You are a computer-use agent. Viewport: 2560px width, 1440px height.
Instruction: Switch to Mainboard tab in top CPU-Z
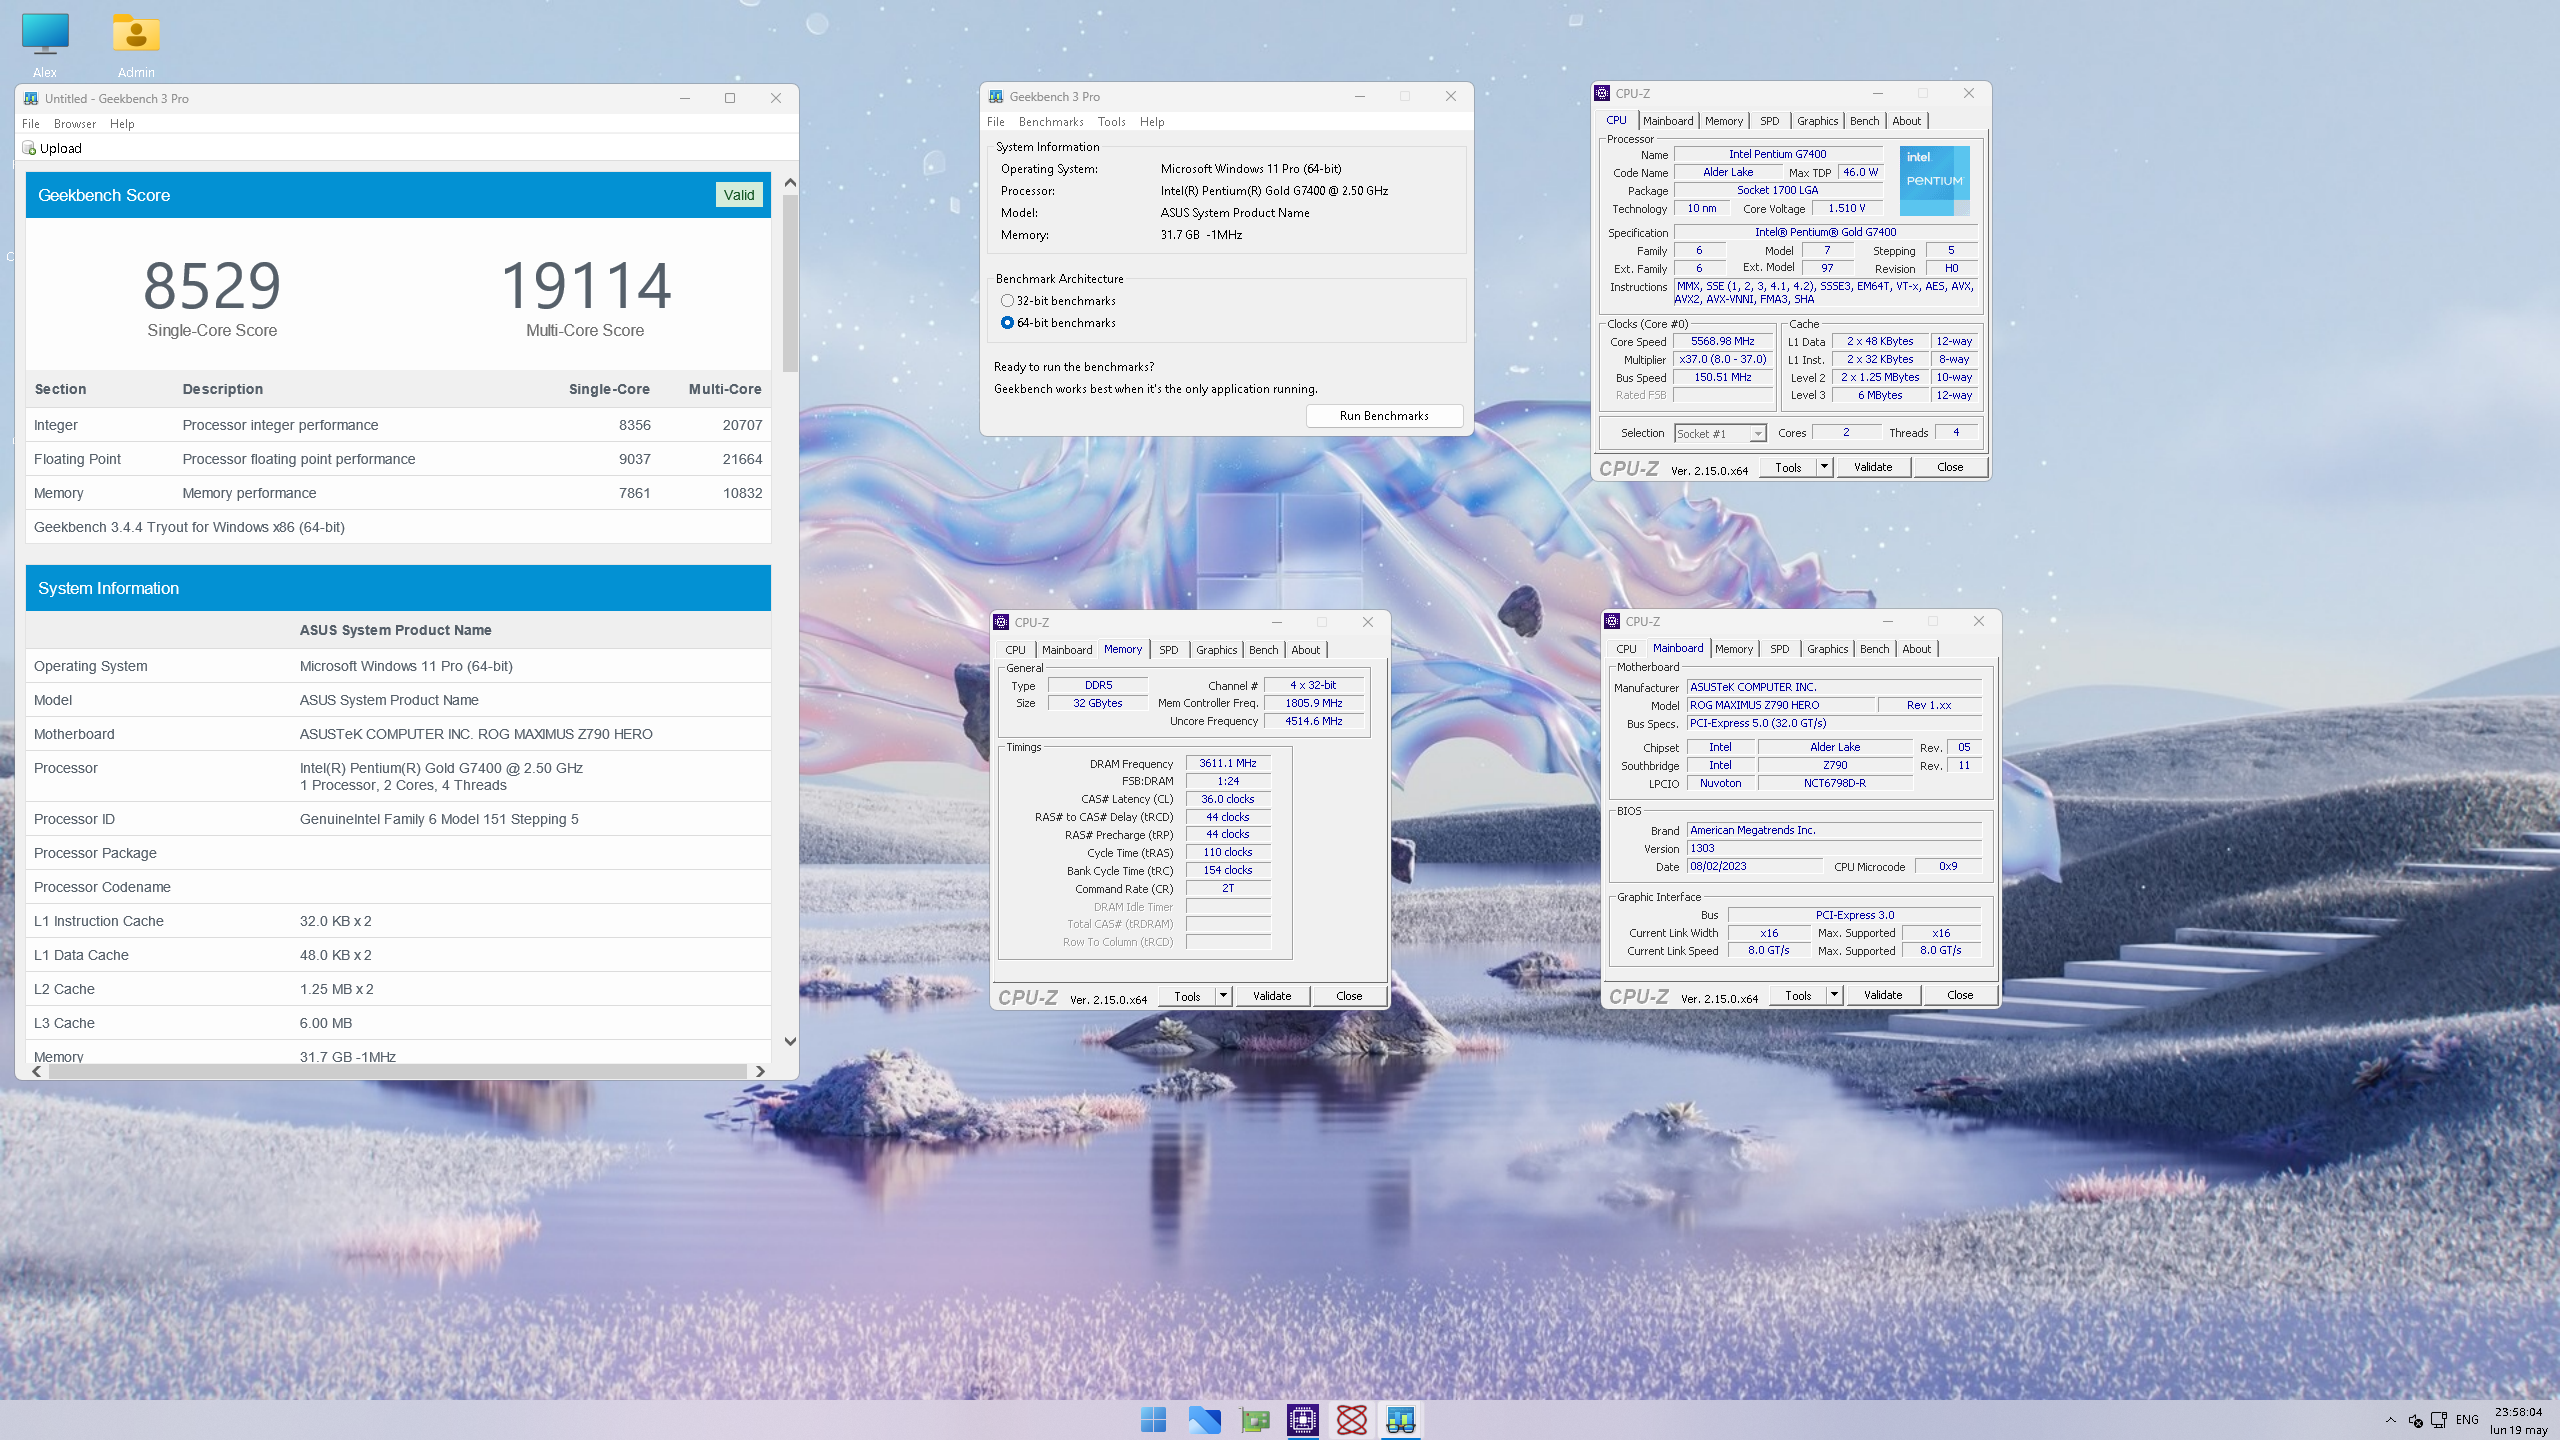(1668, 121)
